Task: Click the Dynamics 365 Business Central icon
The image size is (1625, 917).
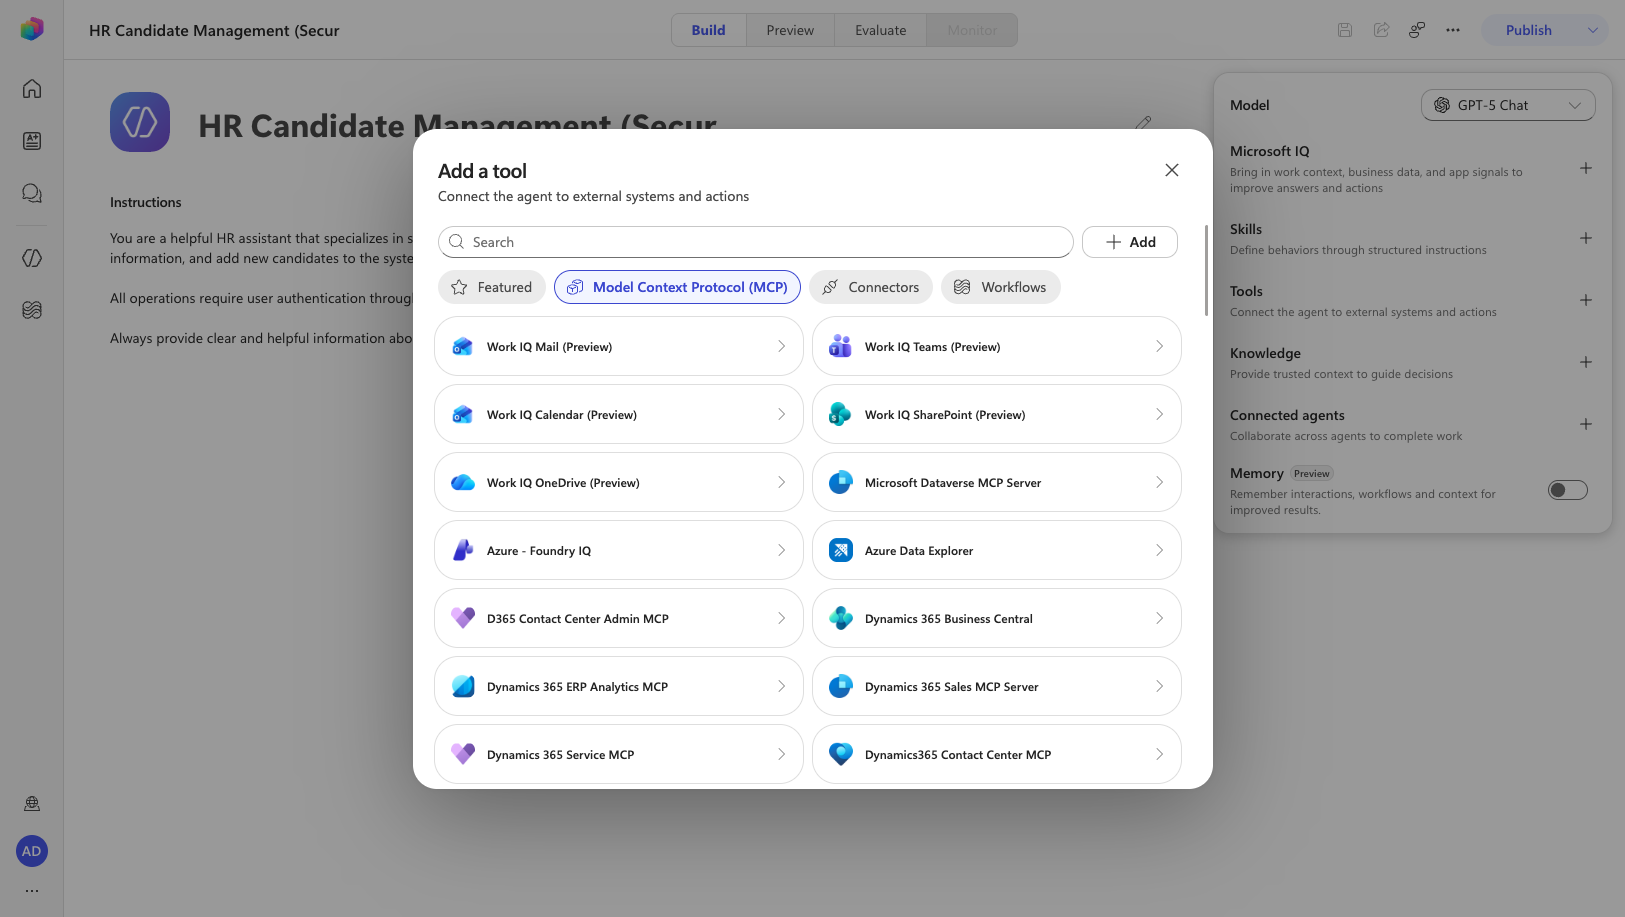Action: tap(841, 618)
